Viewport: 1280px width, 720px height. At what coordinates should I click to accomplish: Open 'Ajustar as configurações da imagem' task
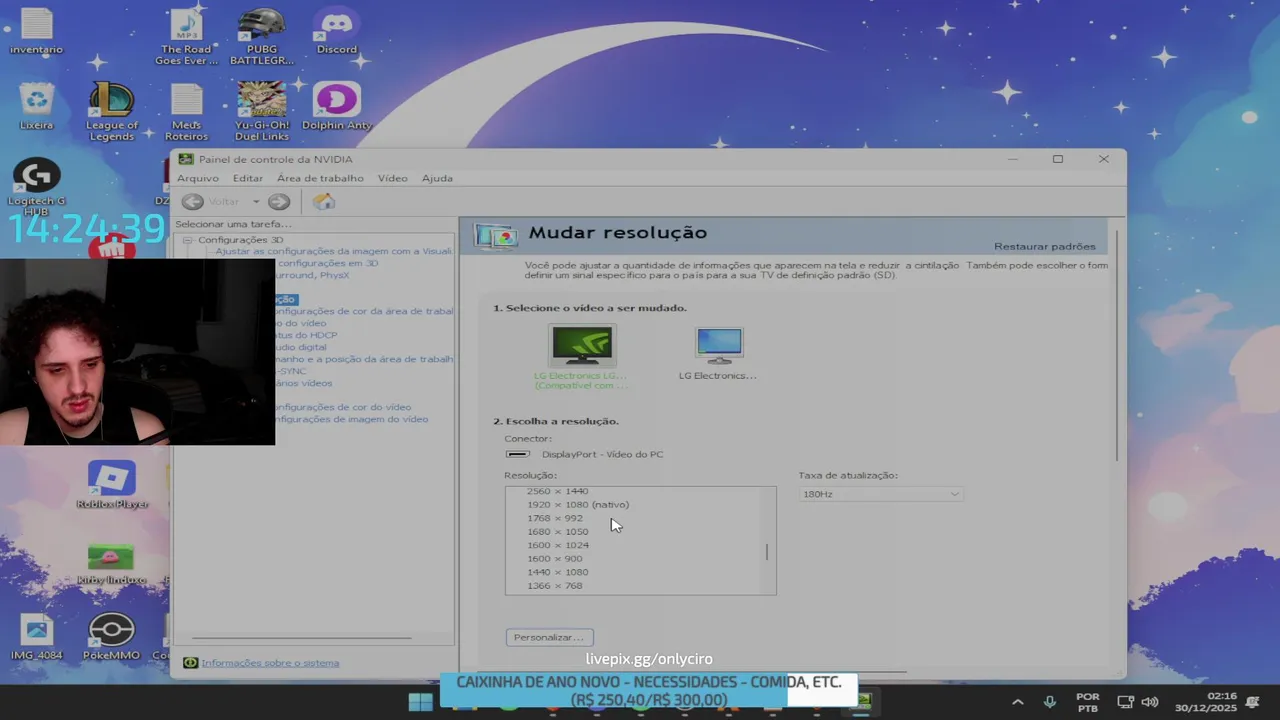(333, 251)
